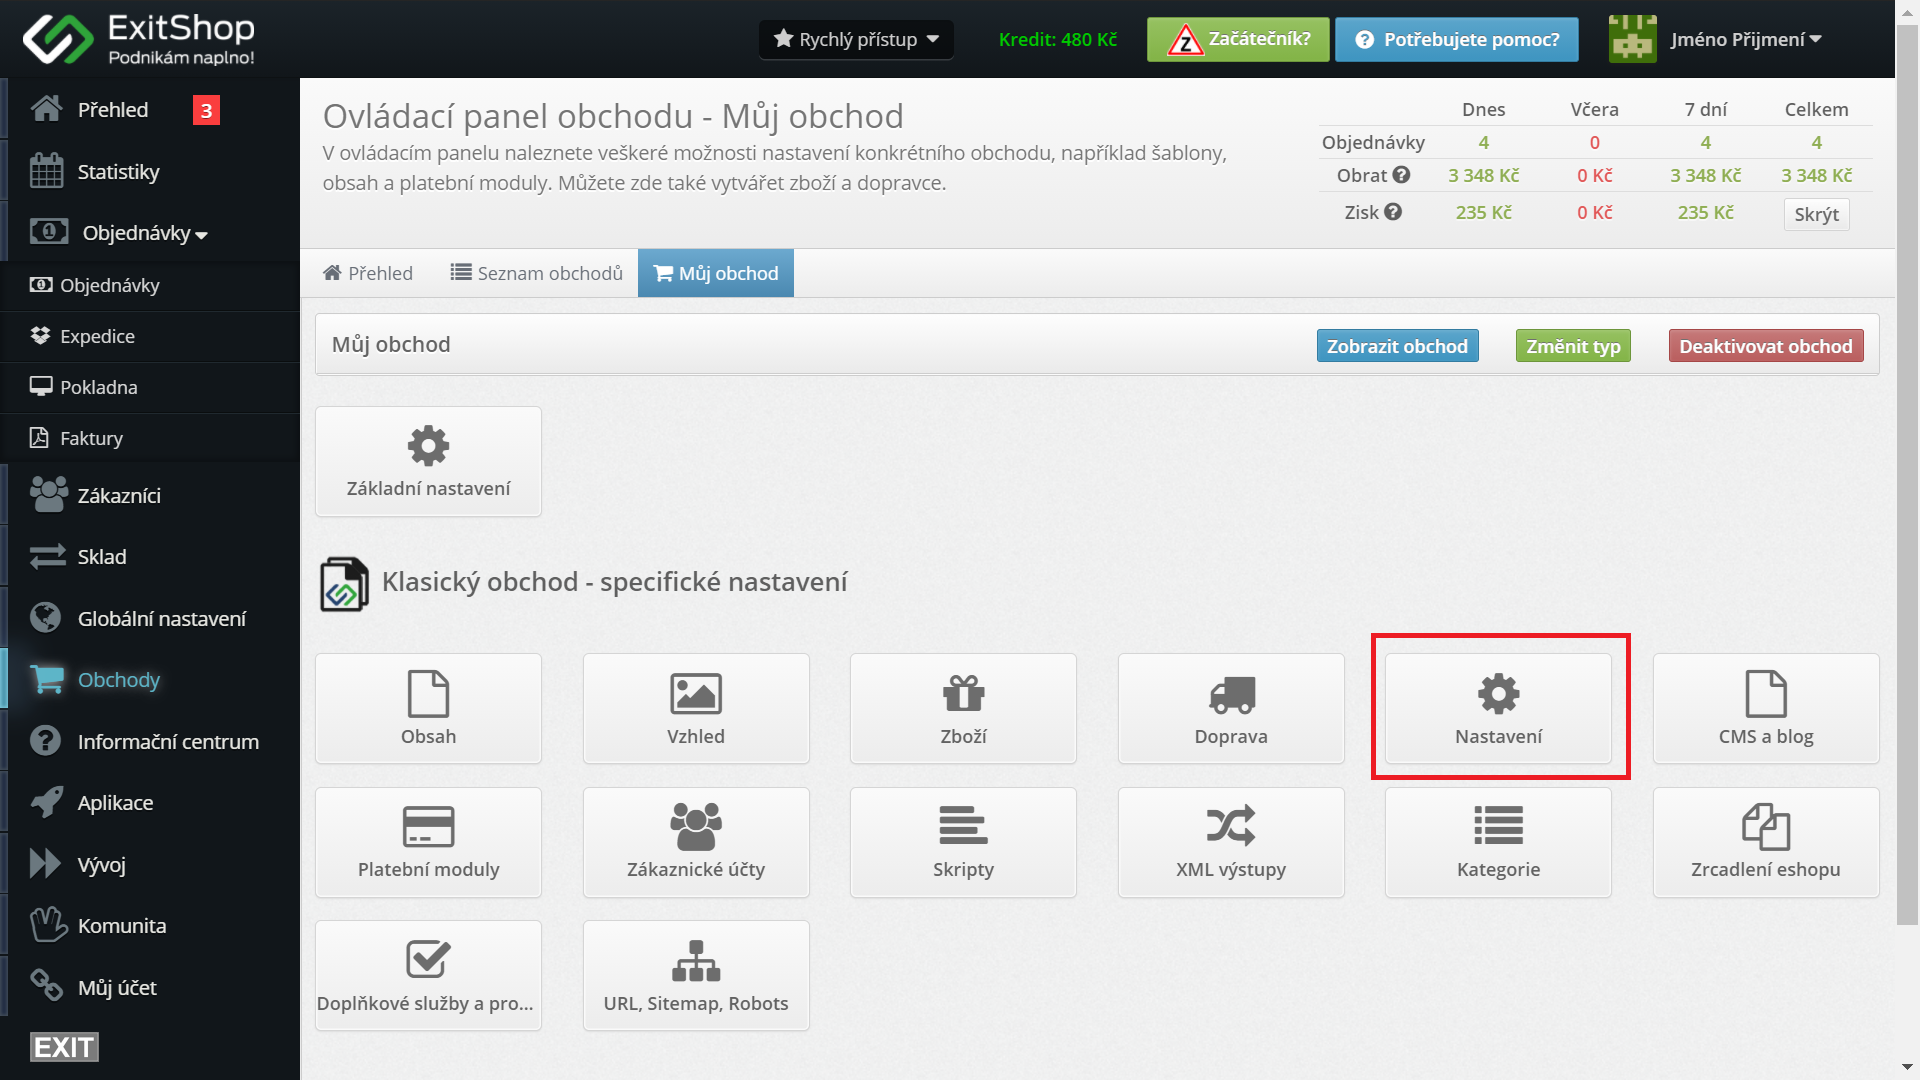Open the Zboží gift icon tile

(x=963, y=708)
